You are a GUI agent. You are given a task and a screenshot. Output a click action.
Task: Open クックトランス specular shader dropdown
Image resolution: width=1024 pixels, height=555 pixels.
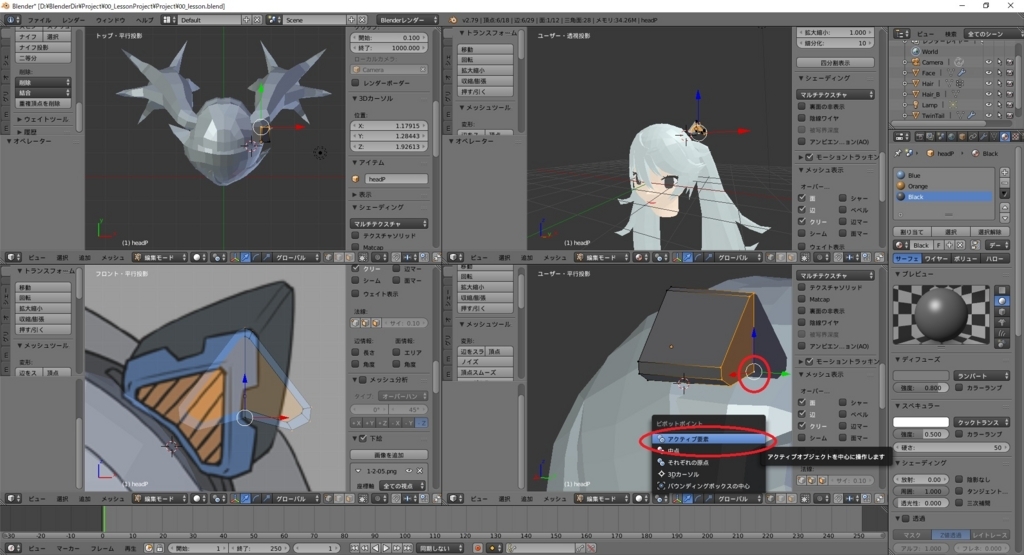pos(982,422)
